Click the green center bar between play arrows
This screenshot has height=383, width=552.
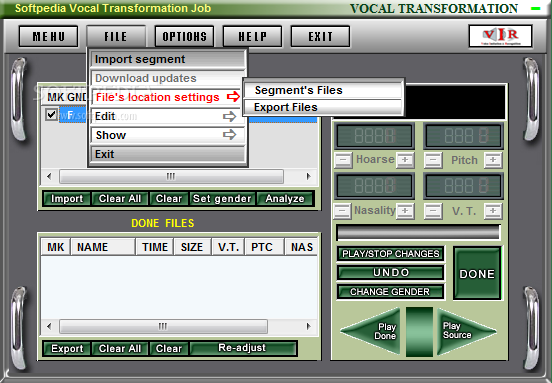419,332
